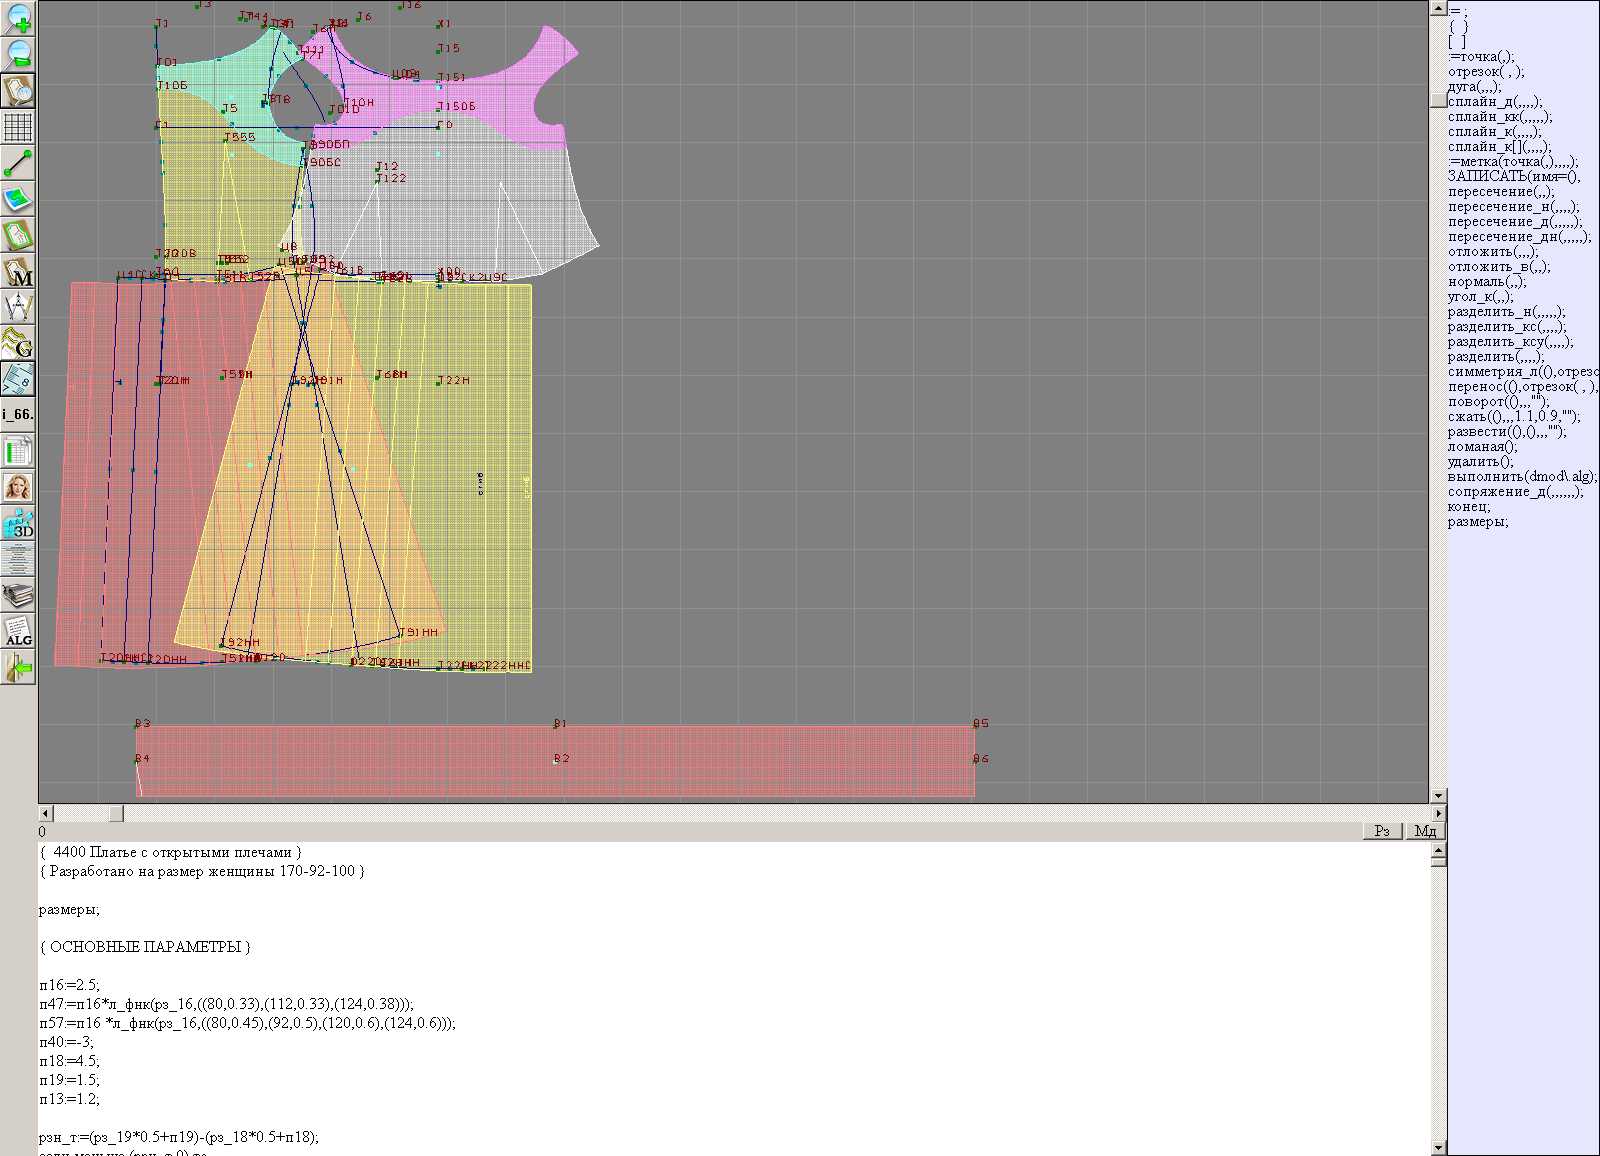
Task: Toggle the grid display icon
Action: point(18,127)
